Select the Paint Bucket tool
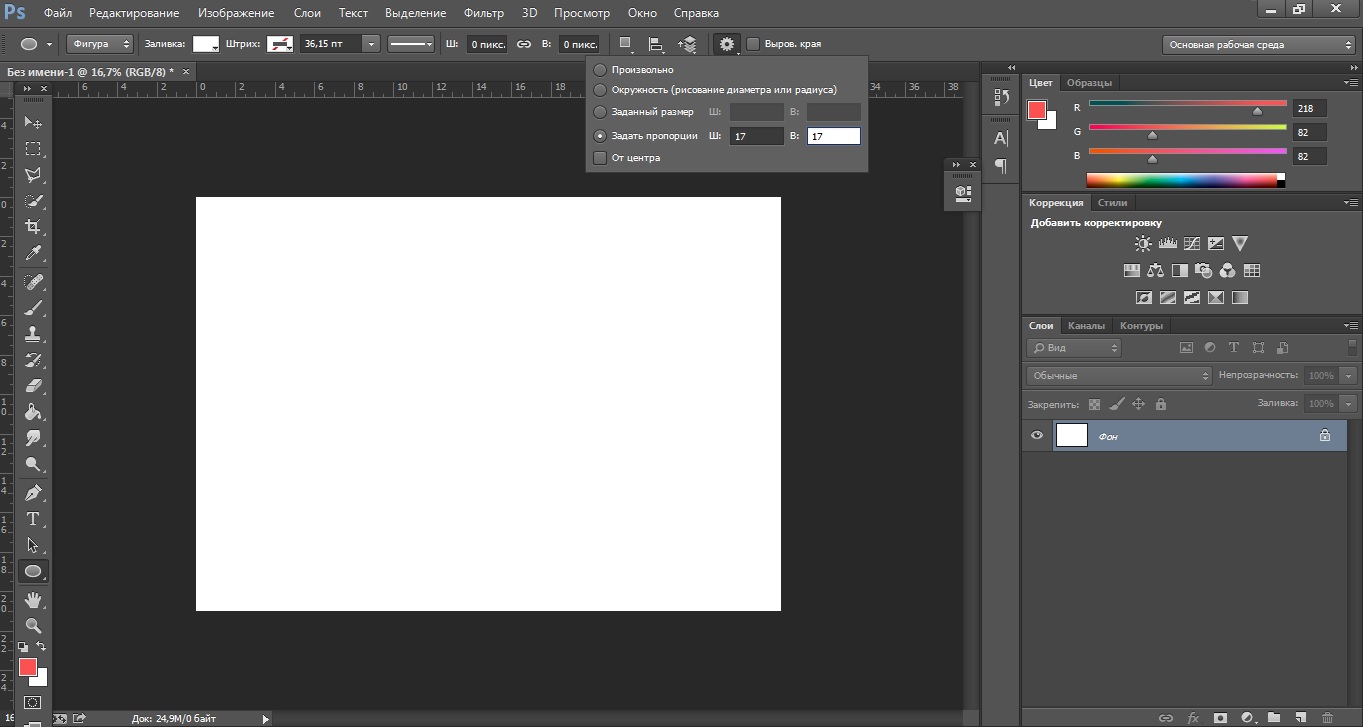This screenshot has width=1363, height=727. [33, 411]
